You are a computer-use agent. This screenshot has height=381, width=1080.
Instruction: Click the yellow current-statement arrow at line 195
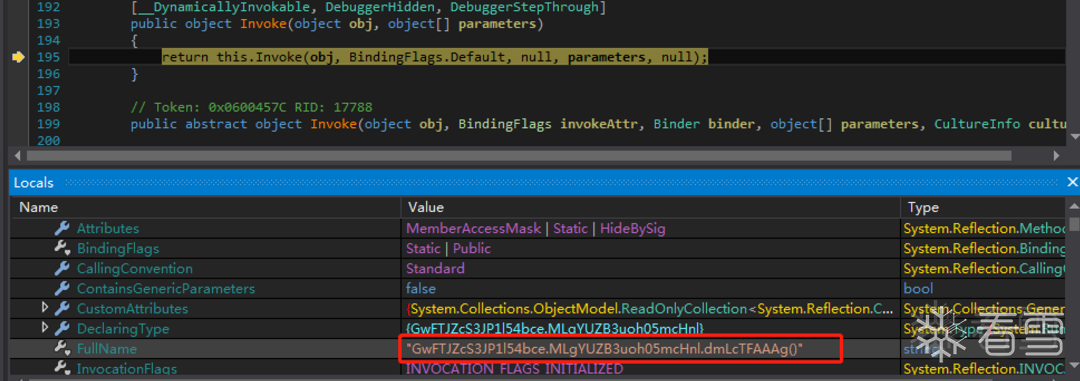click(18, 57)
